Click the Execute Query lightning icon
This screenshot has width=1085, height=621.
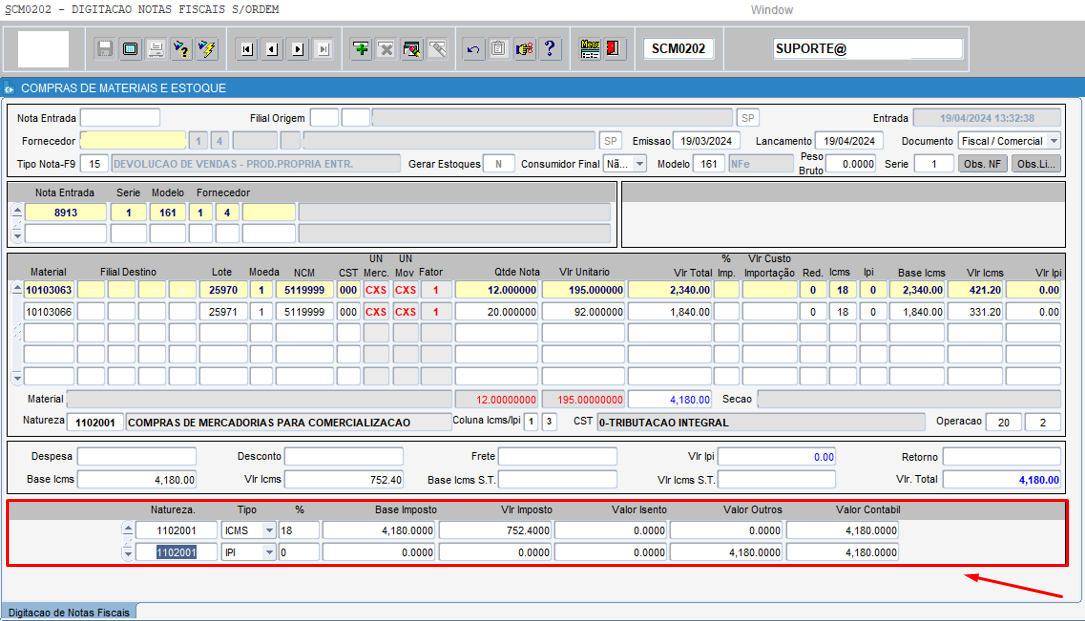pos(207,48)
